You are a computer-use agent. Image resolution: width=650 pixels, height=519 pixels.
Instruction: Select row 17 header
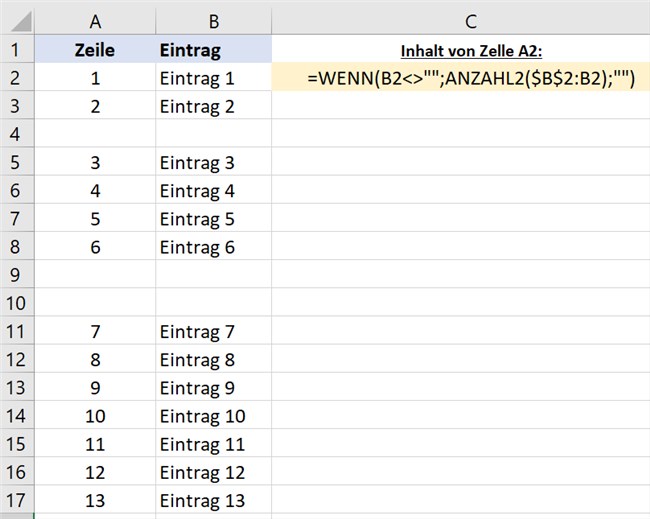17,500
